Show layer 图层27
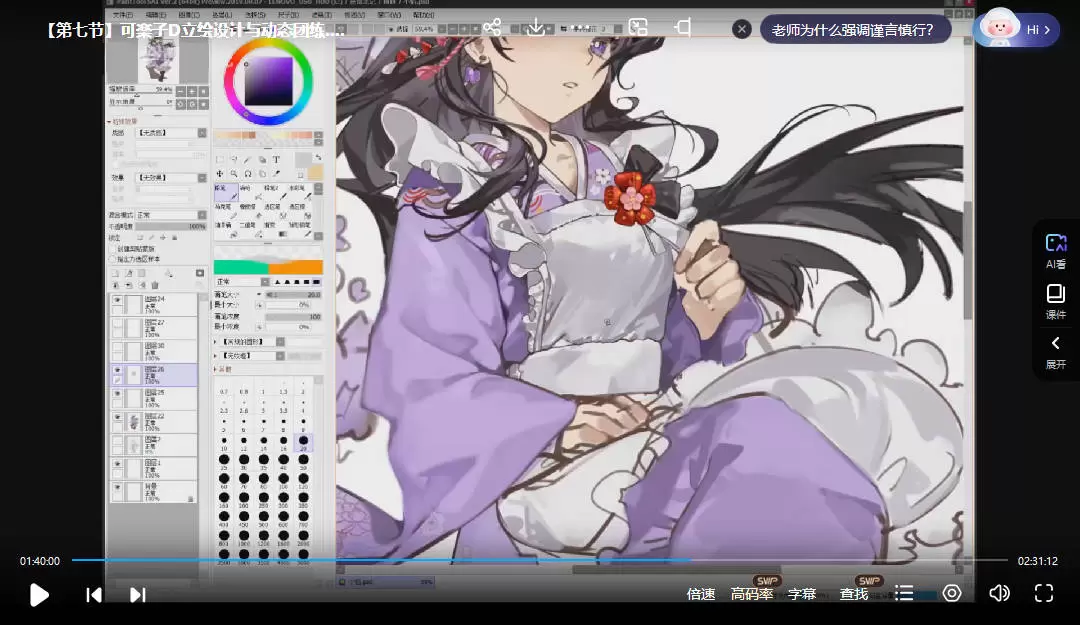Image resolution: width=1080 pixels, height=625 pixels. pos(118,323)
